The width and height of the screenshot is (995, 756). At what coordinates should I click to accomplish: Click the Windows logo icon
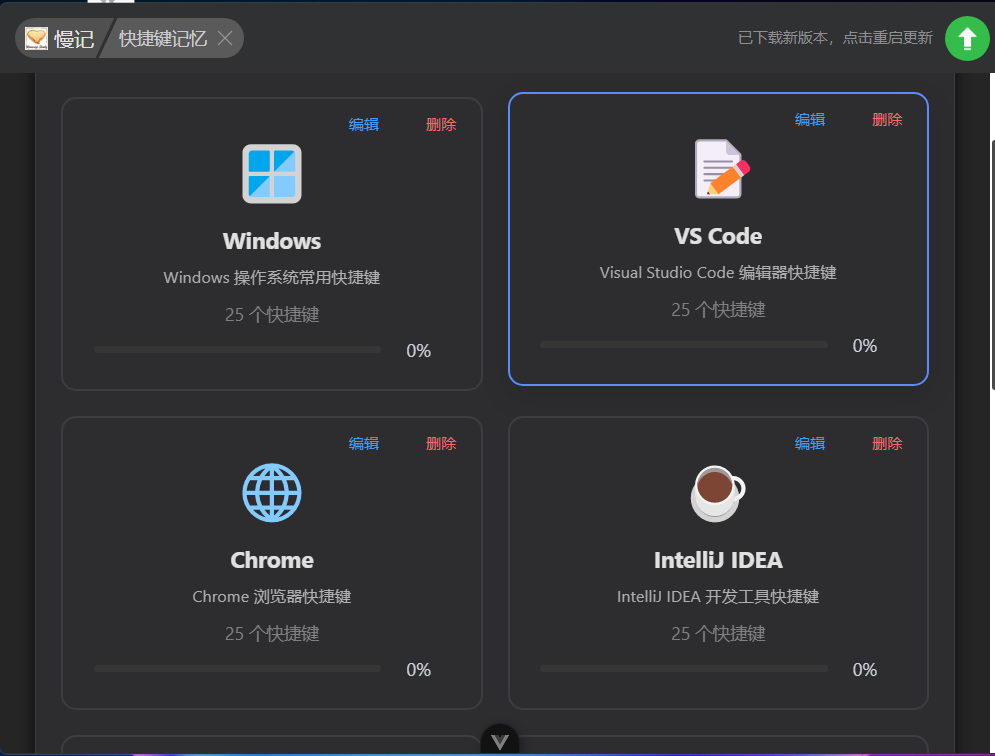(x=272, y=174)
